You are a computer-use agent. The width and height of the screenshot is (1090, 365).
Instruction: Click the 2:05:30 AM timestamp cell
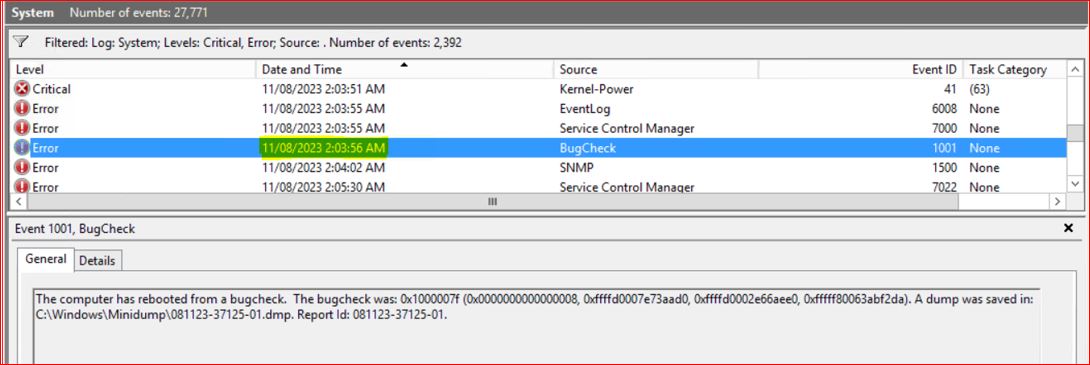323,186
